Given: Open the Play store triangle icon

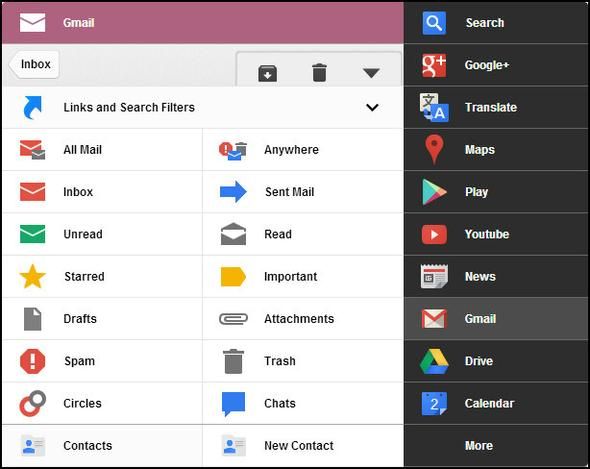Looking at the screenshot, I should (x=434, y=192).
